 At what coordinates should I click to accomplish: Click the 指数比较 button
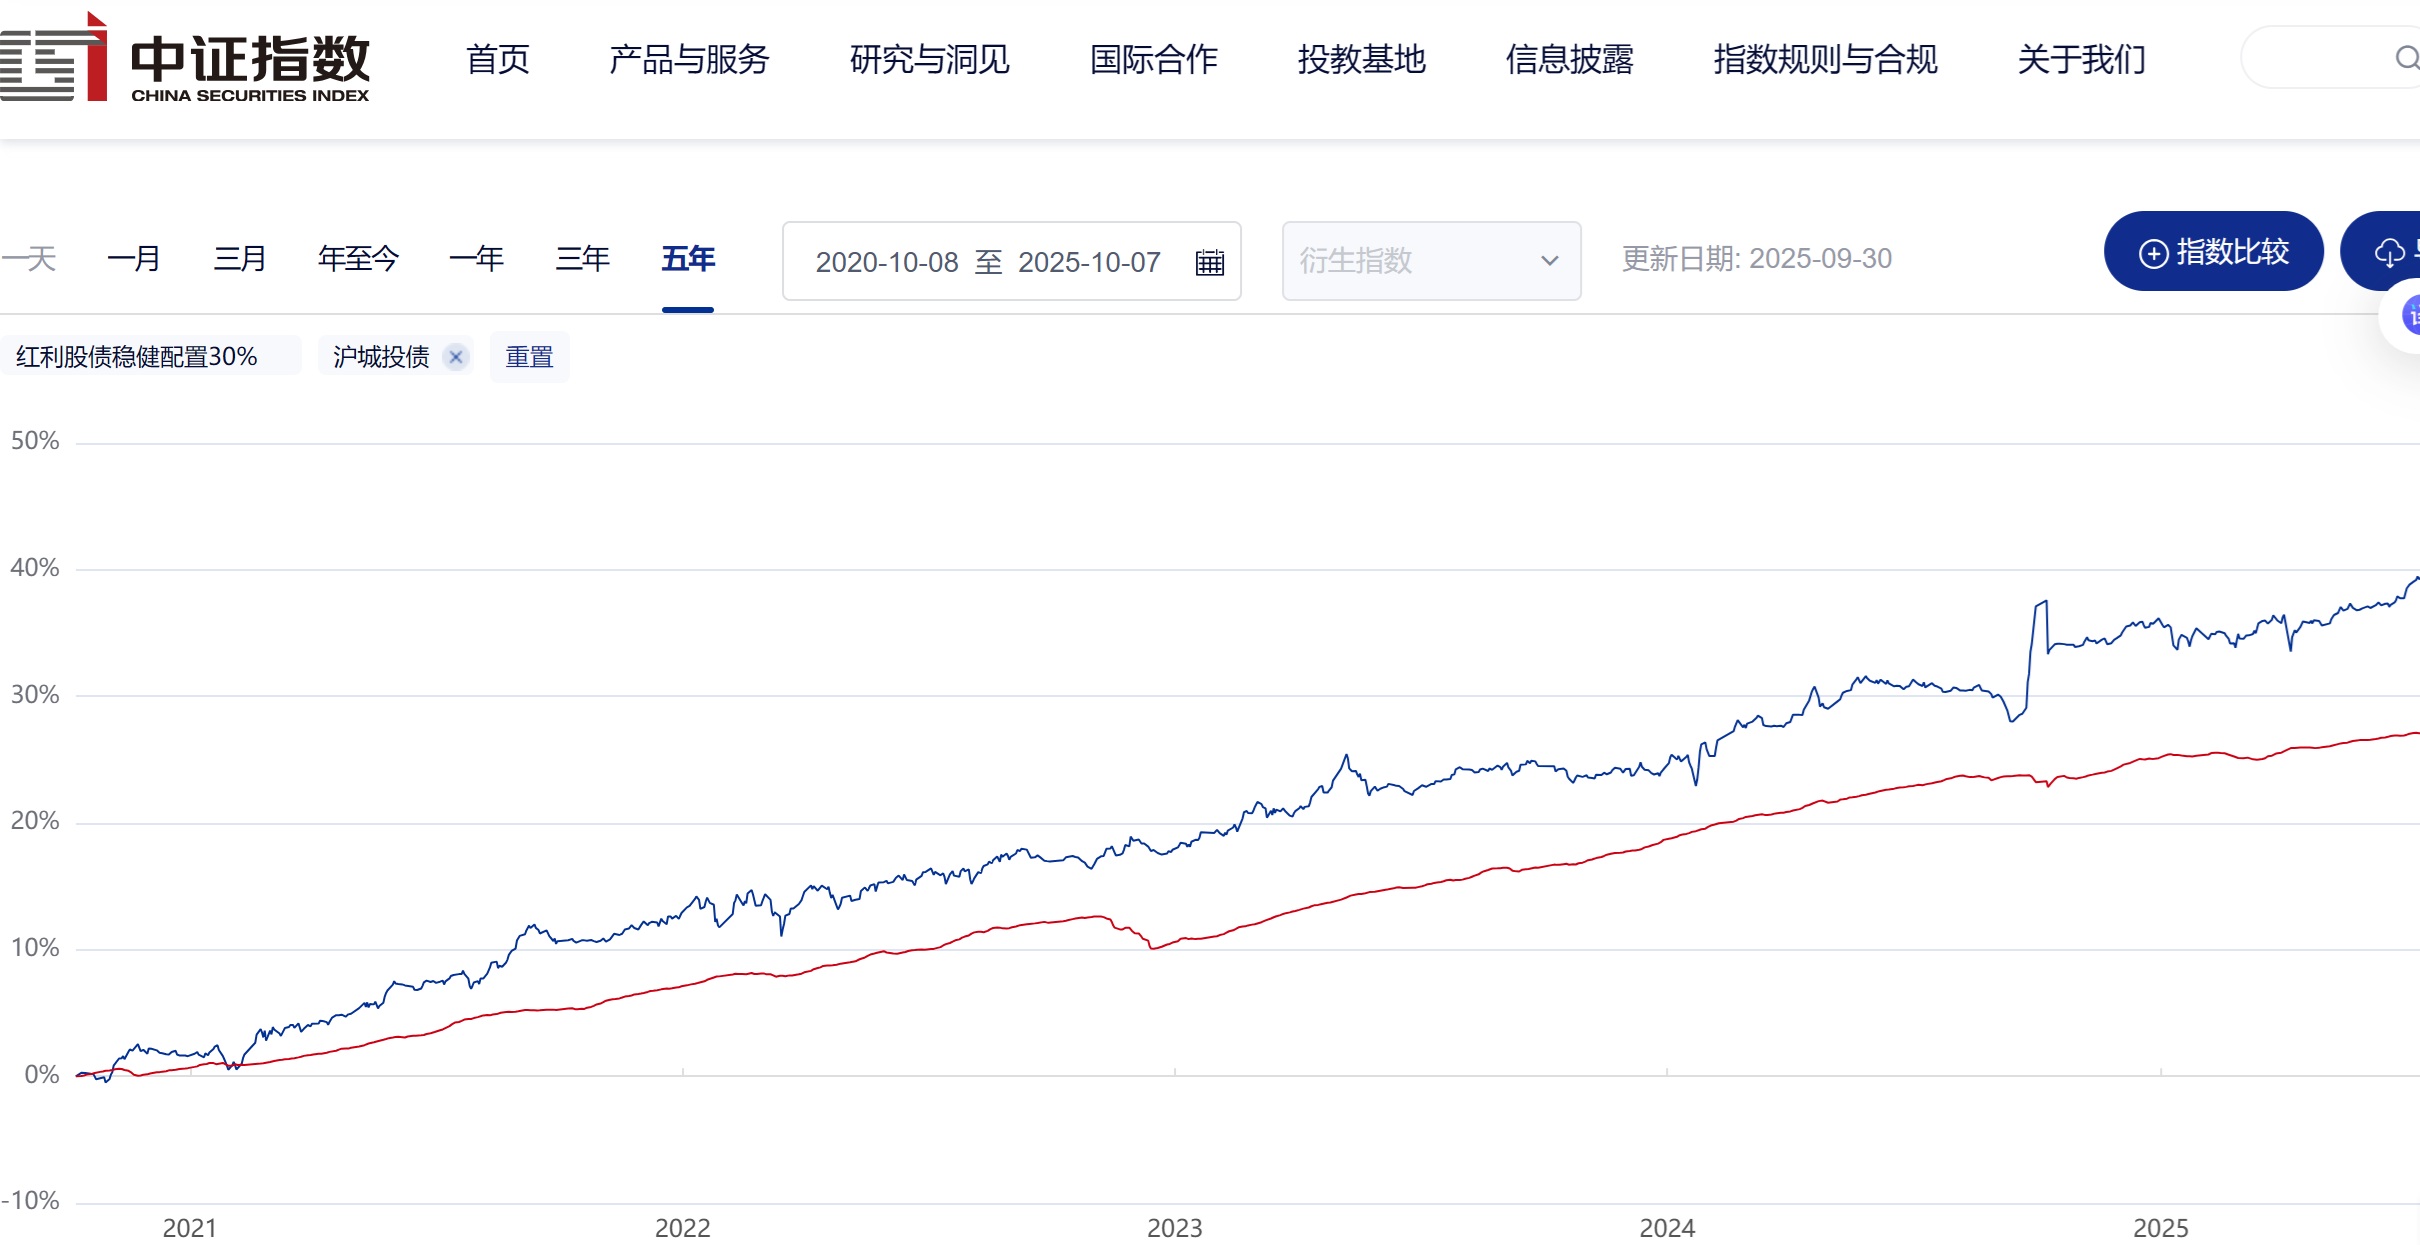pyautogui.click(x=2213, y=252)
